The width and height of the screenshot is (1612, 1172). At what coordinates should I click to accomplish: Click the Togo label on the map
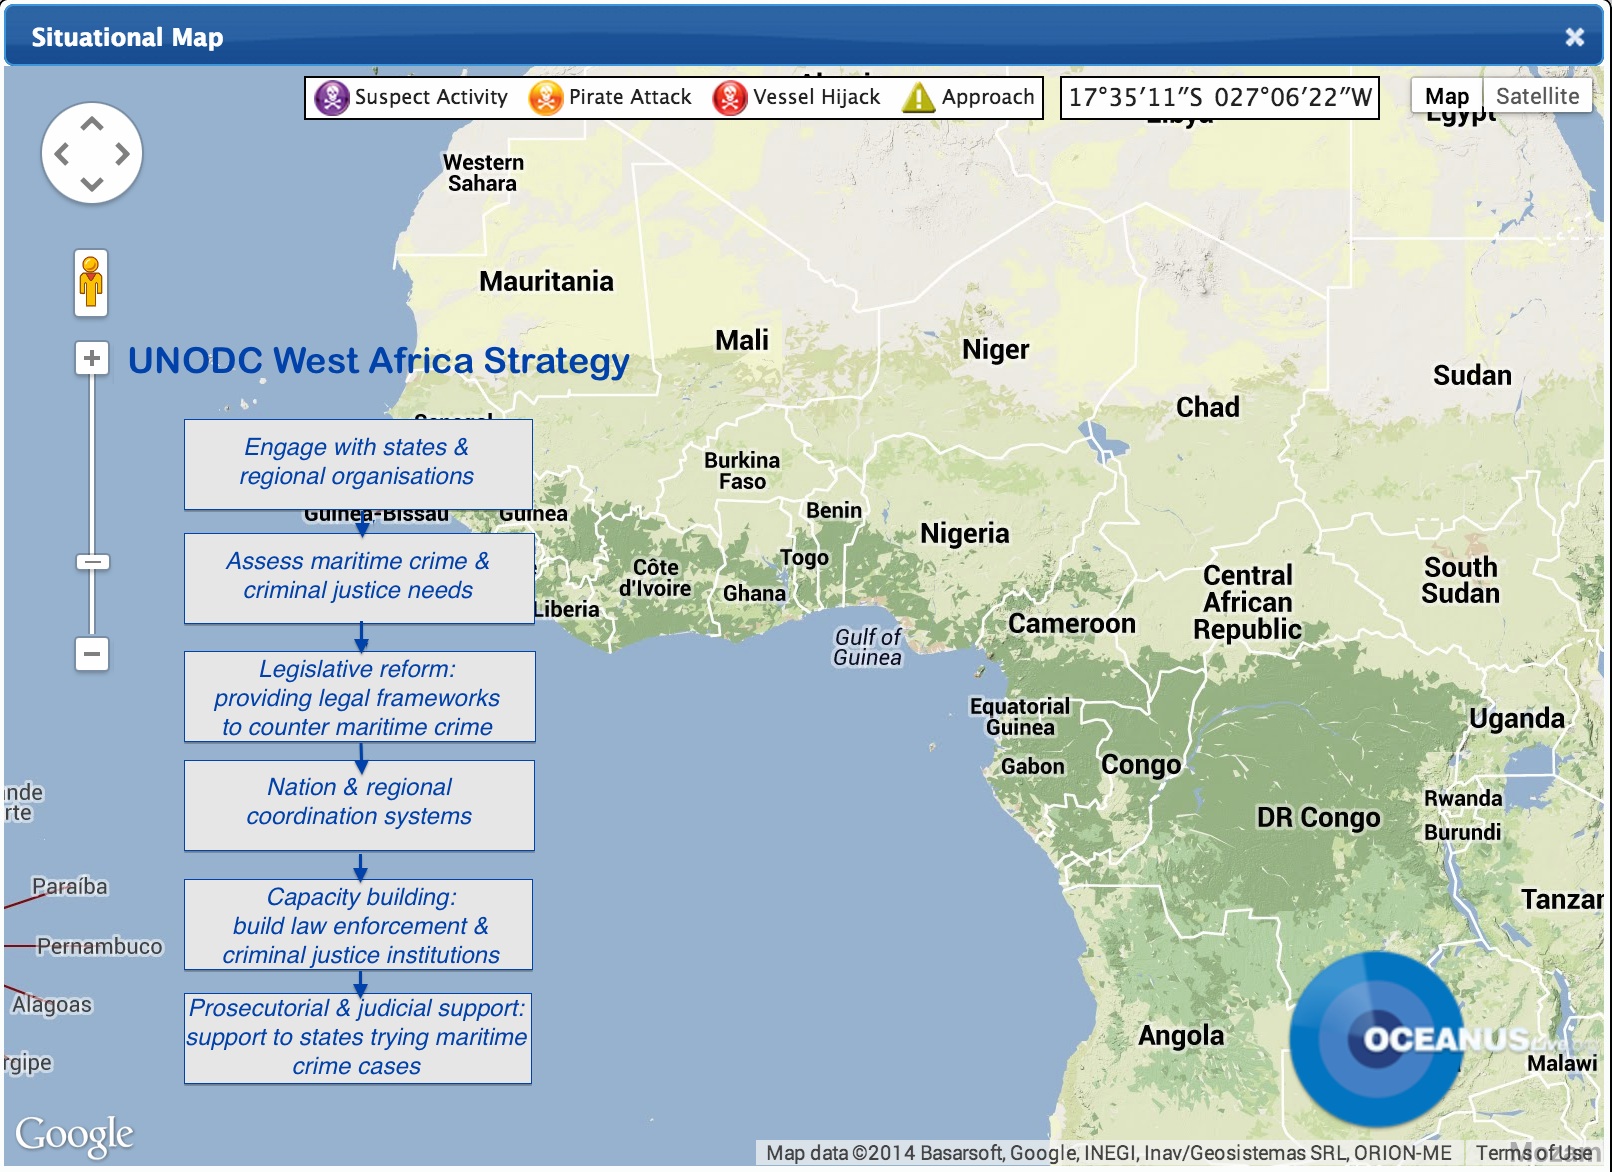tap(804, 558)
